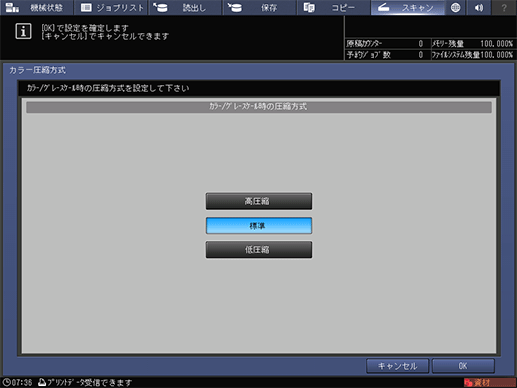Switch to the コピー copy tab
Viewport: 517px width, 388px height.
pyautogui.click(x=334, y=7)
